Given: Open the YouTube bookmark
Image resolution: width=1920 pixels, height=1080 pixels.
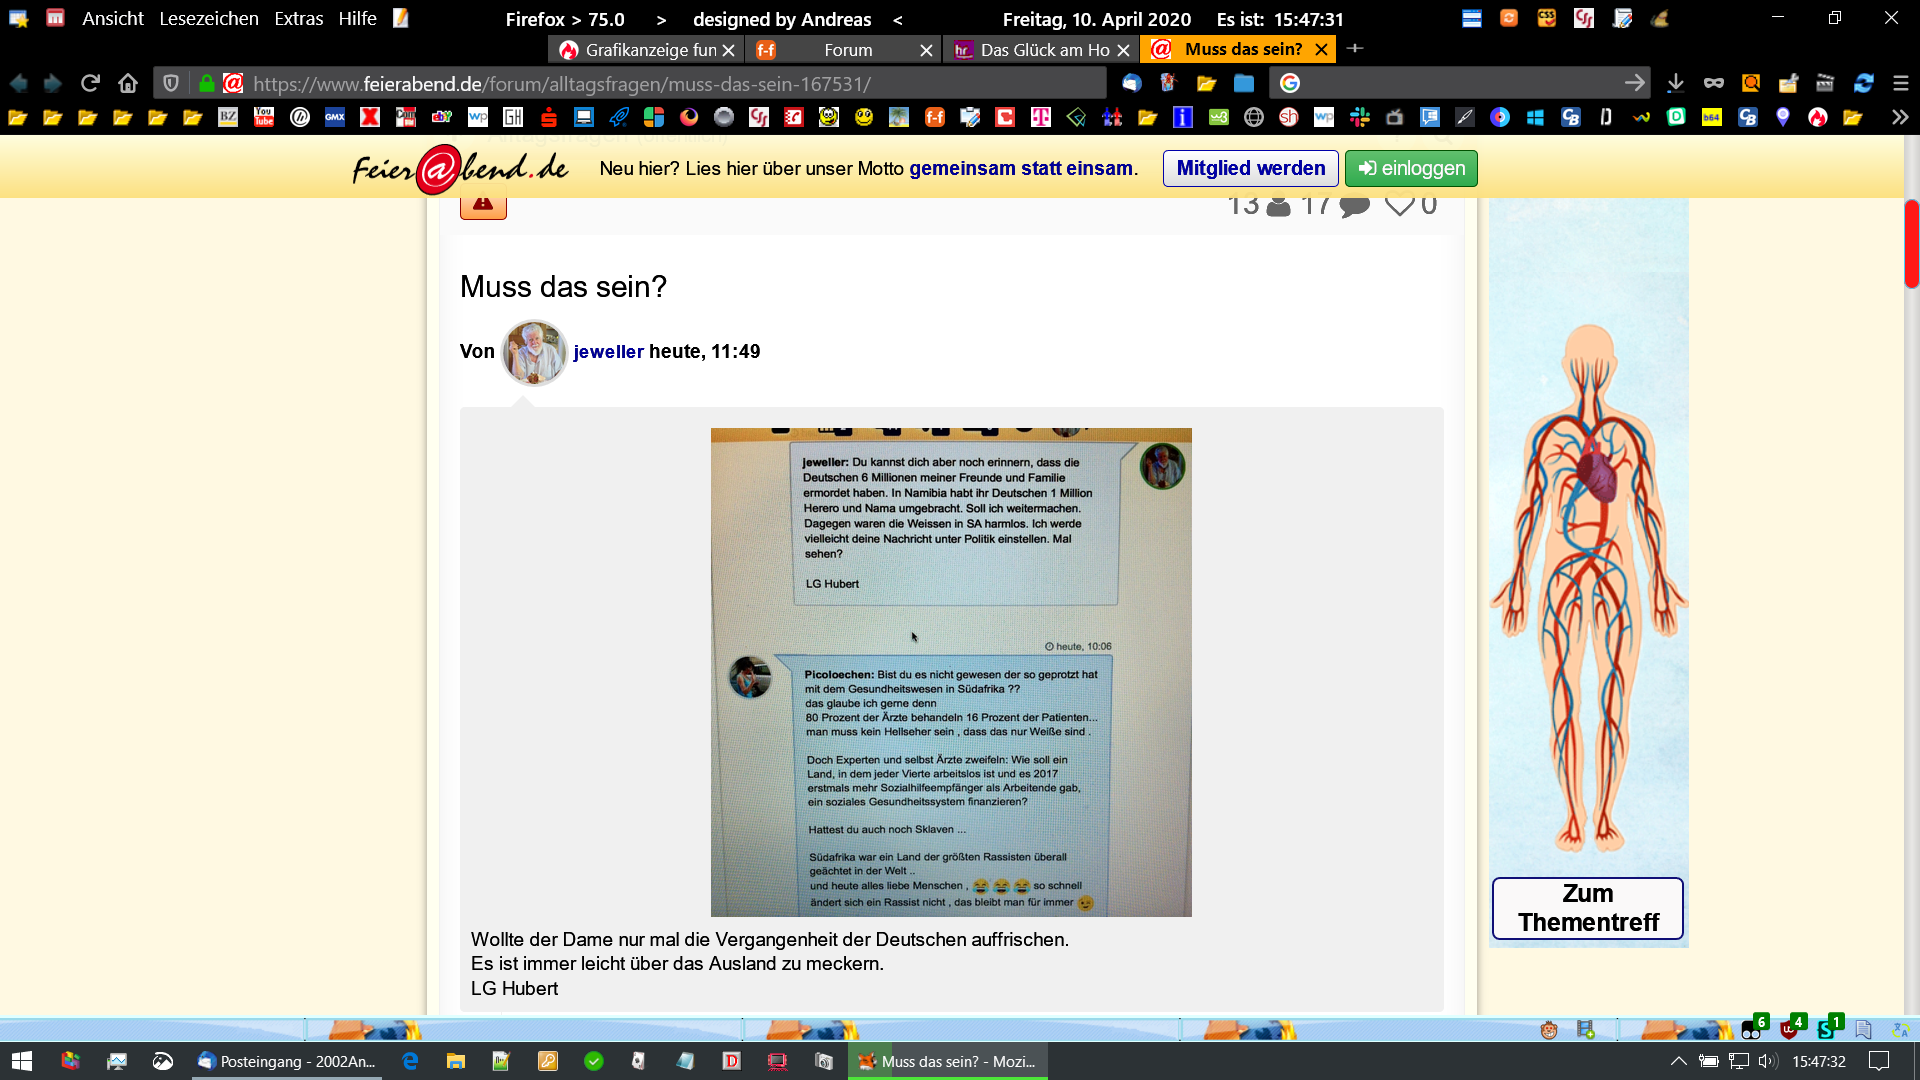Looking at the screenshot, I should [x=264, y=117].
